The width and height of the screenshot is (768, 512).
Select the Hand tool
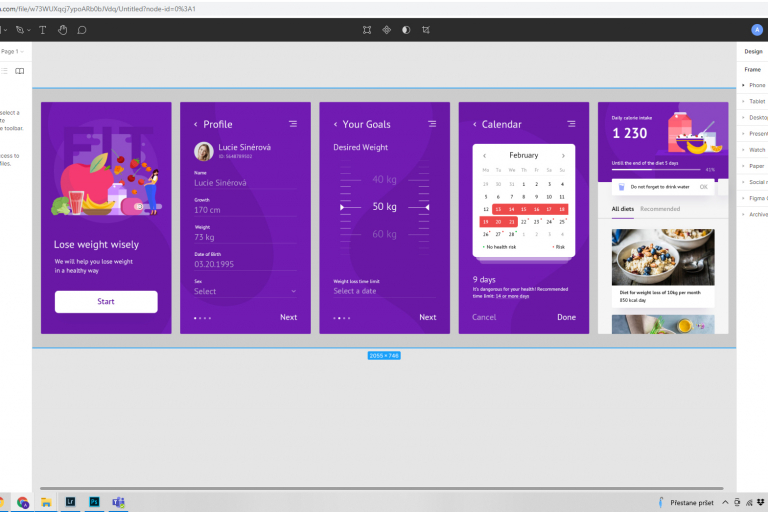pos(62,30)
